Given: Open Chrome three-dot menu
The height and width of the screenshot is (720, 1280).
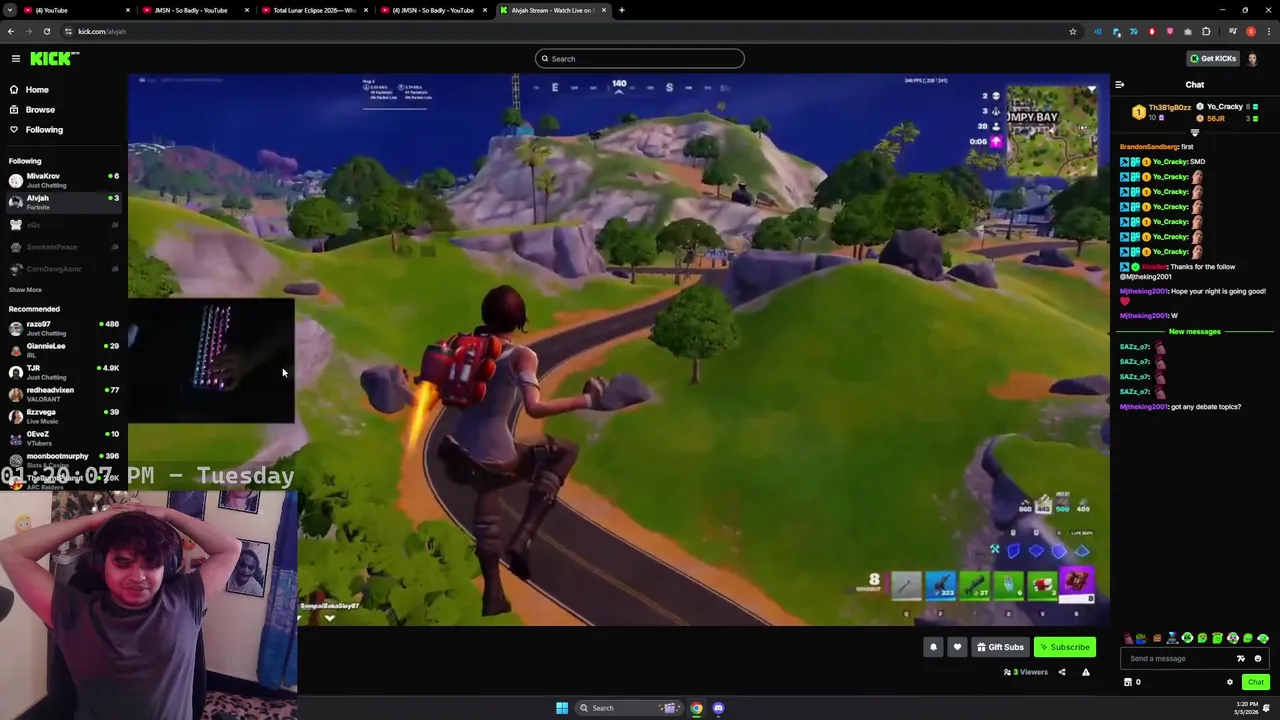Looking at the screenshot, I should click(x=1269, y=31).
